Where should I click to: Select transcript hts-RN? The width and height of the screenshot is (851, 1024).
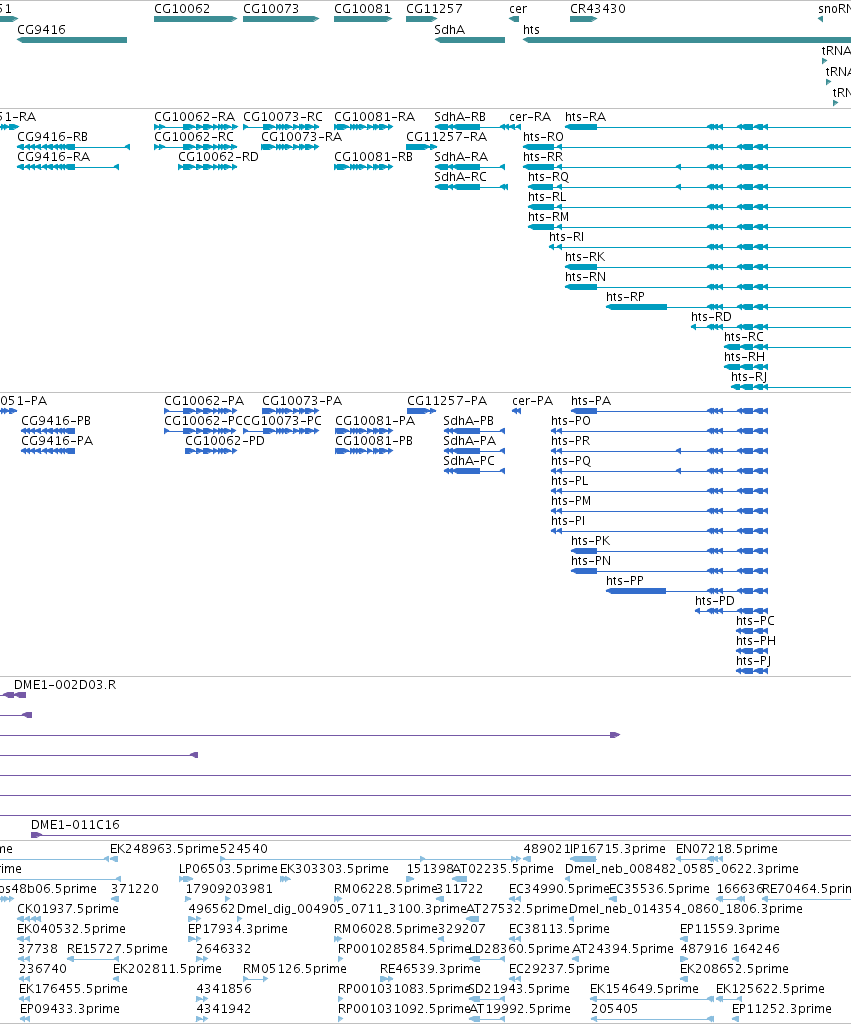pyautogui.click(x=708, y=287)
